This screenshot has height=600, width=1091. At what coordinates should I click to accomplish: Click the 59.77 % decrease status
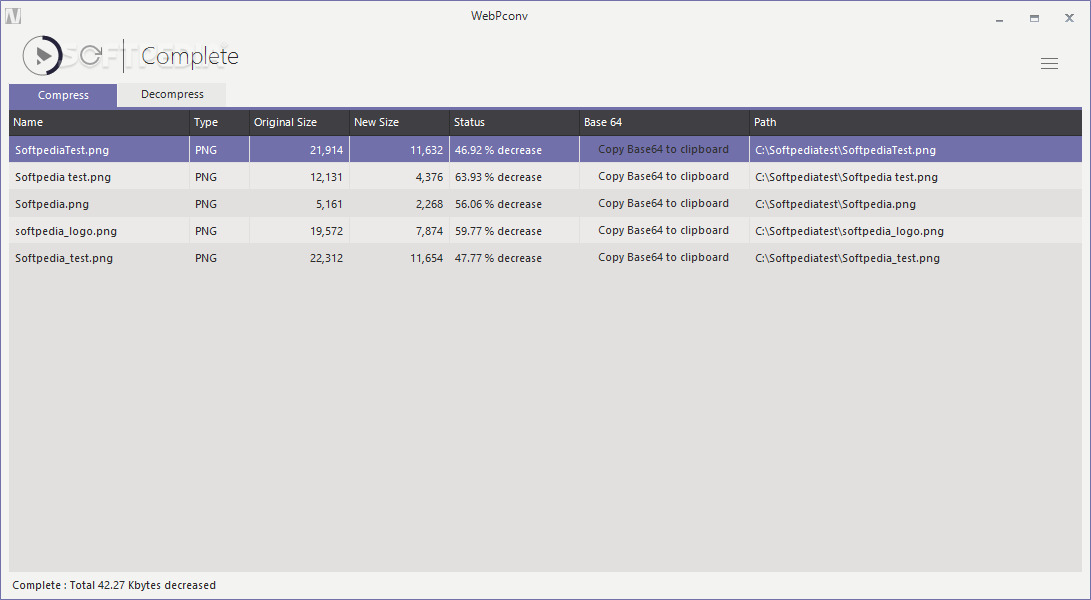(498, 231)
